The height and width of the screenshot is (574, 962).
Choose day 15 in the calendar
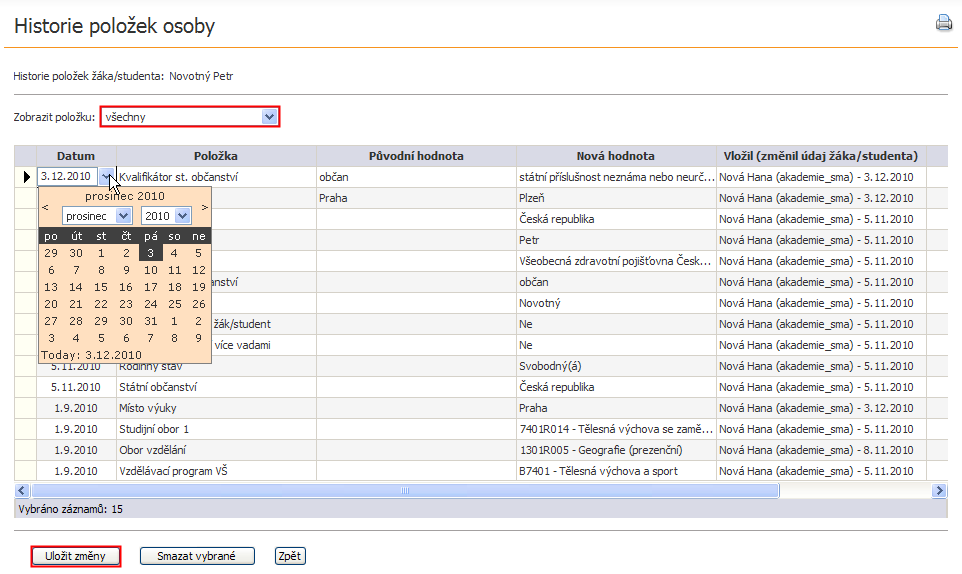pos(101,287)
